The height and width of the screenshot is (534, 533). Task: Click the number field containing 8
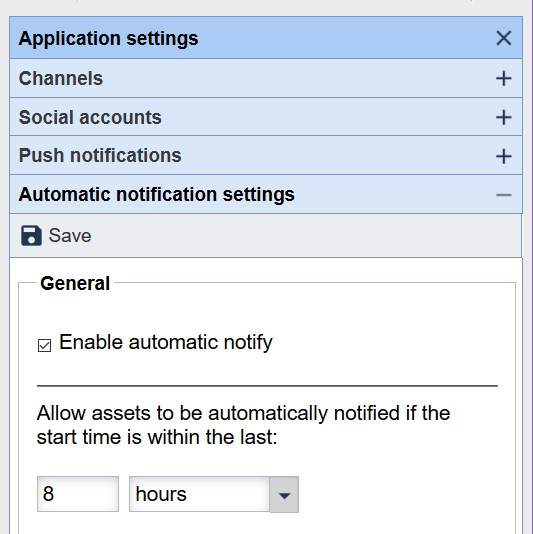pos(78,494)
